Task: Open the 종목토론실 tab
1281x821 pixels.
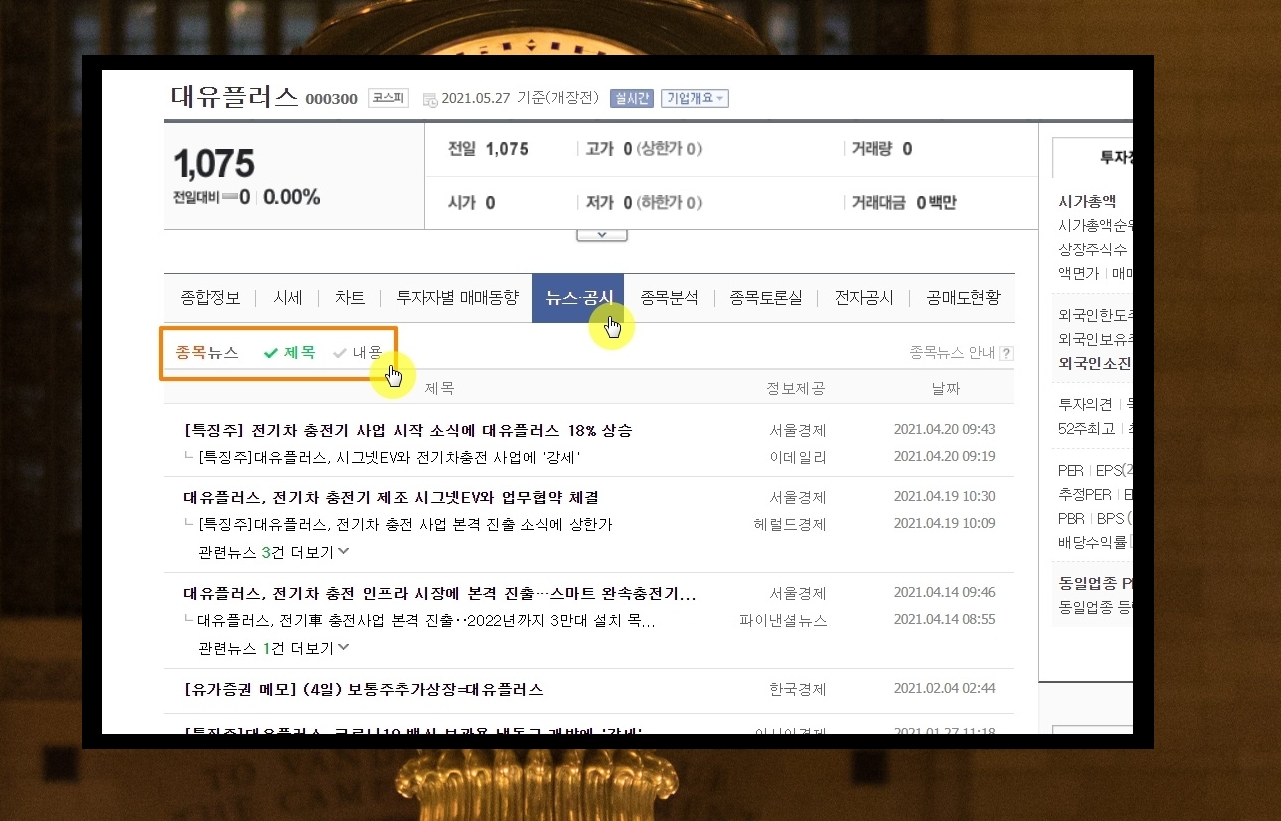Action: click(x=766, y=298)
